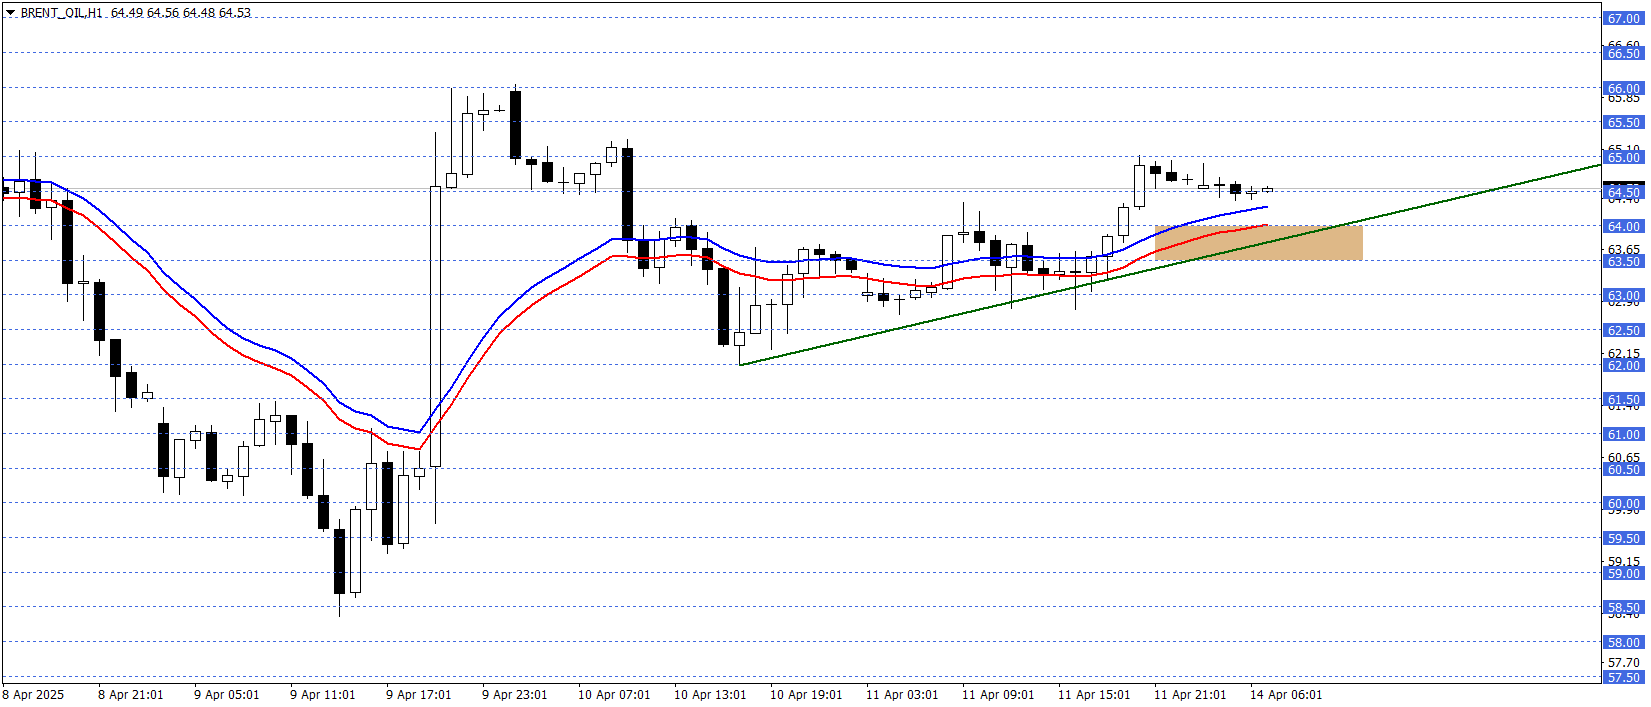This screenshot has height=707, width=1651.
Task: Click the 9 Apr 11:01 time label
Action: [x=322, y=695]
